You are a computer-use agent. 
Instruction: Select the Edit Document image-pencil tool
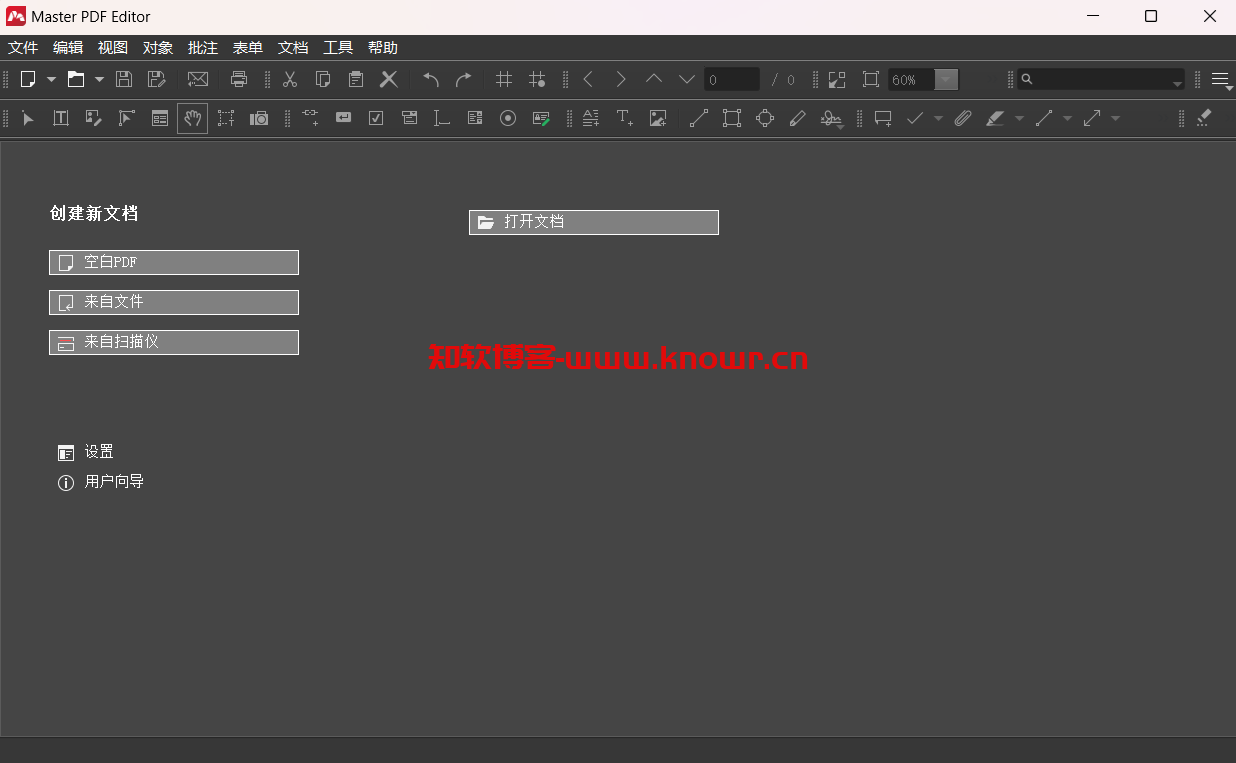tap(94, 118)
